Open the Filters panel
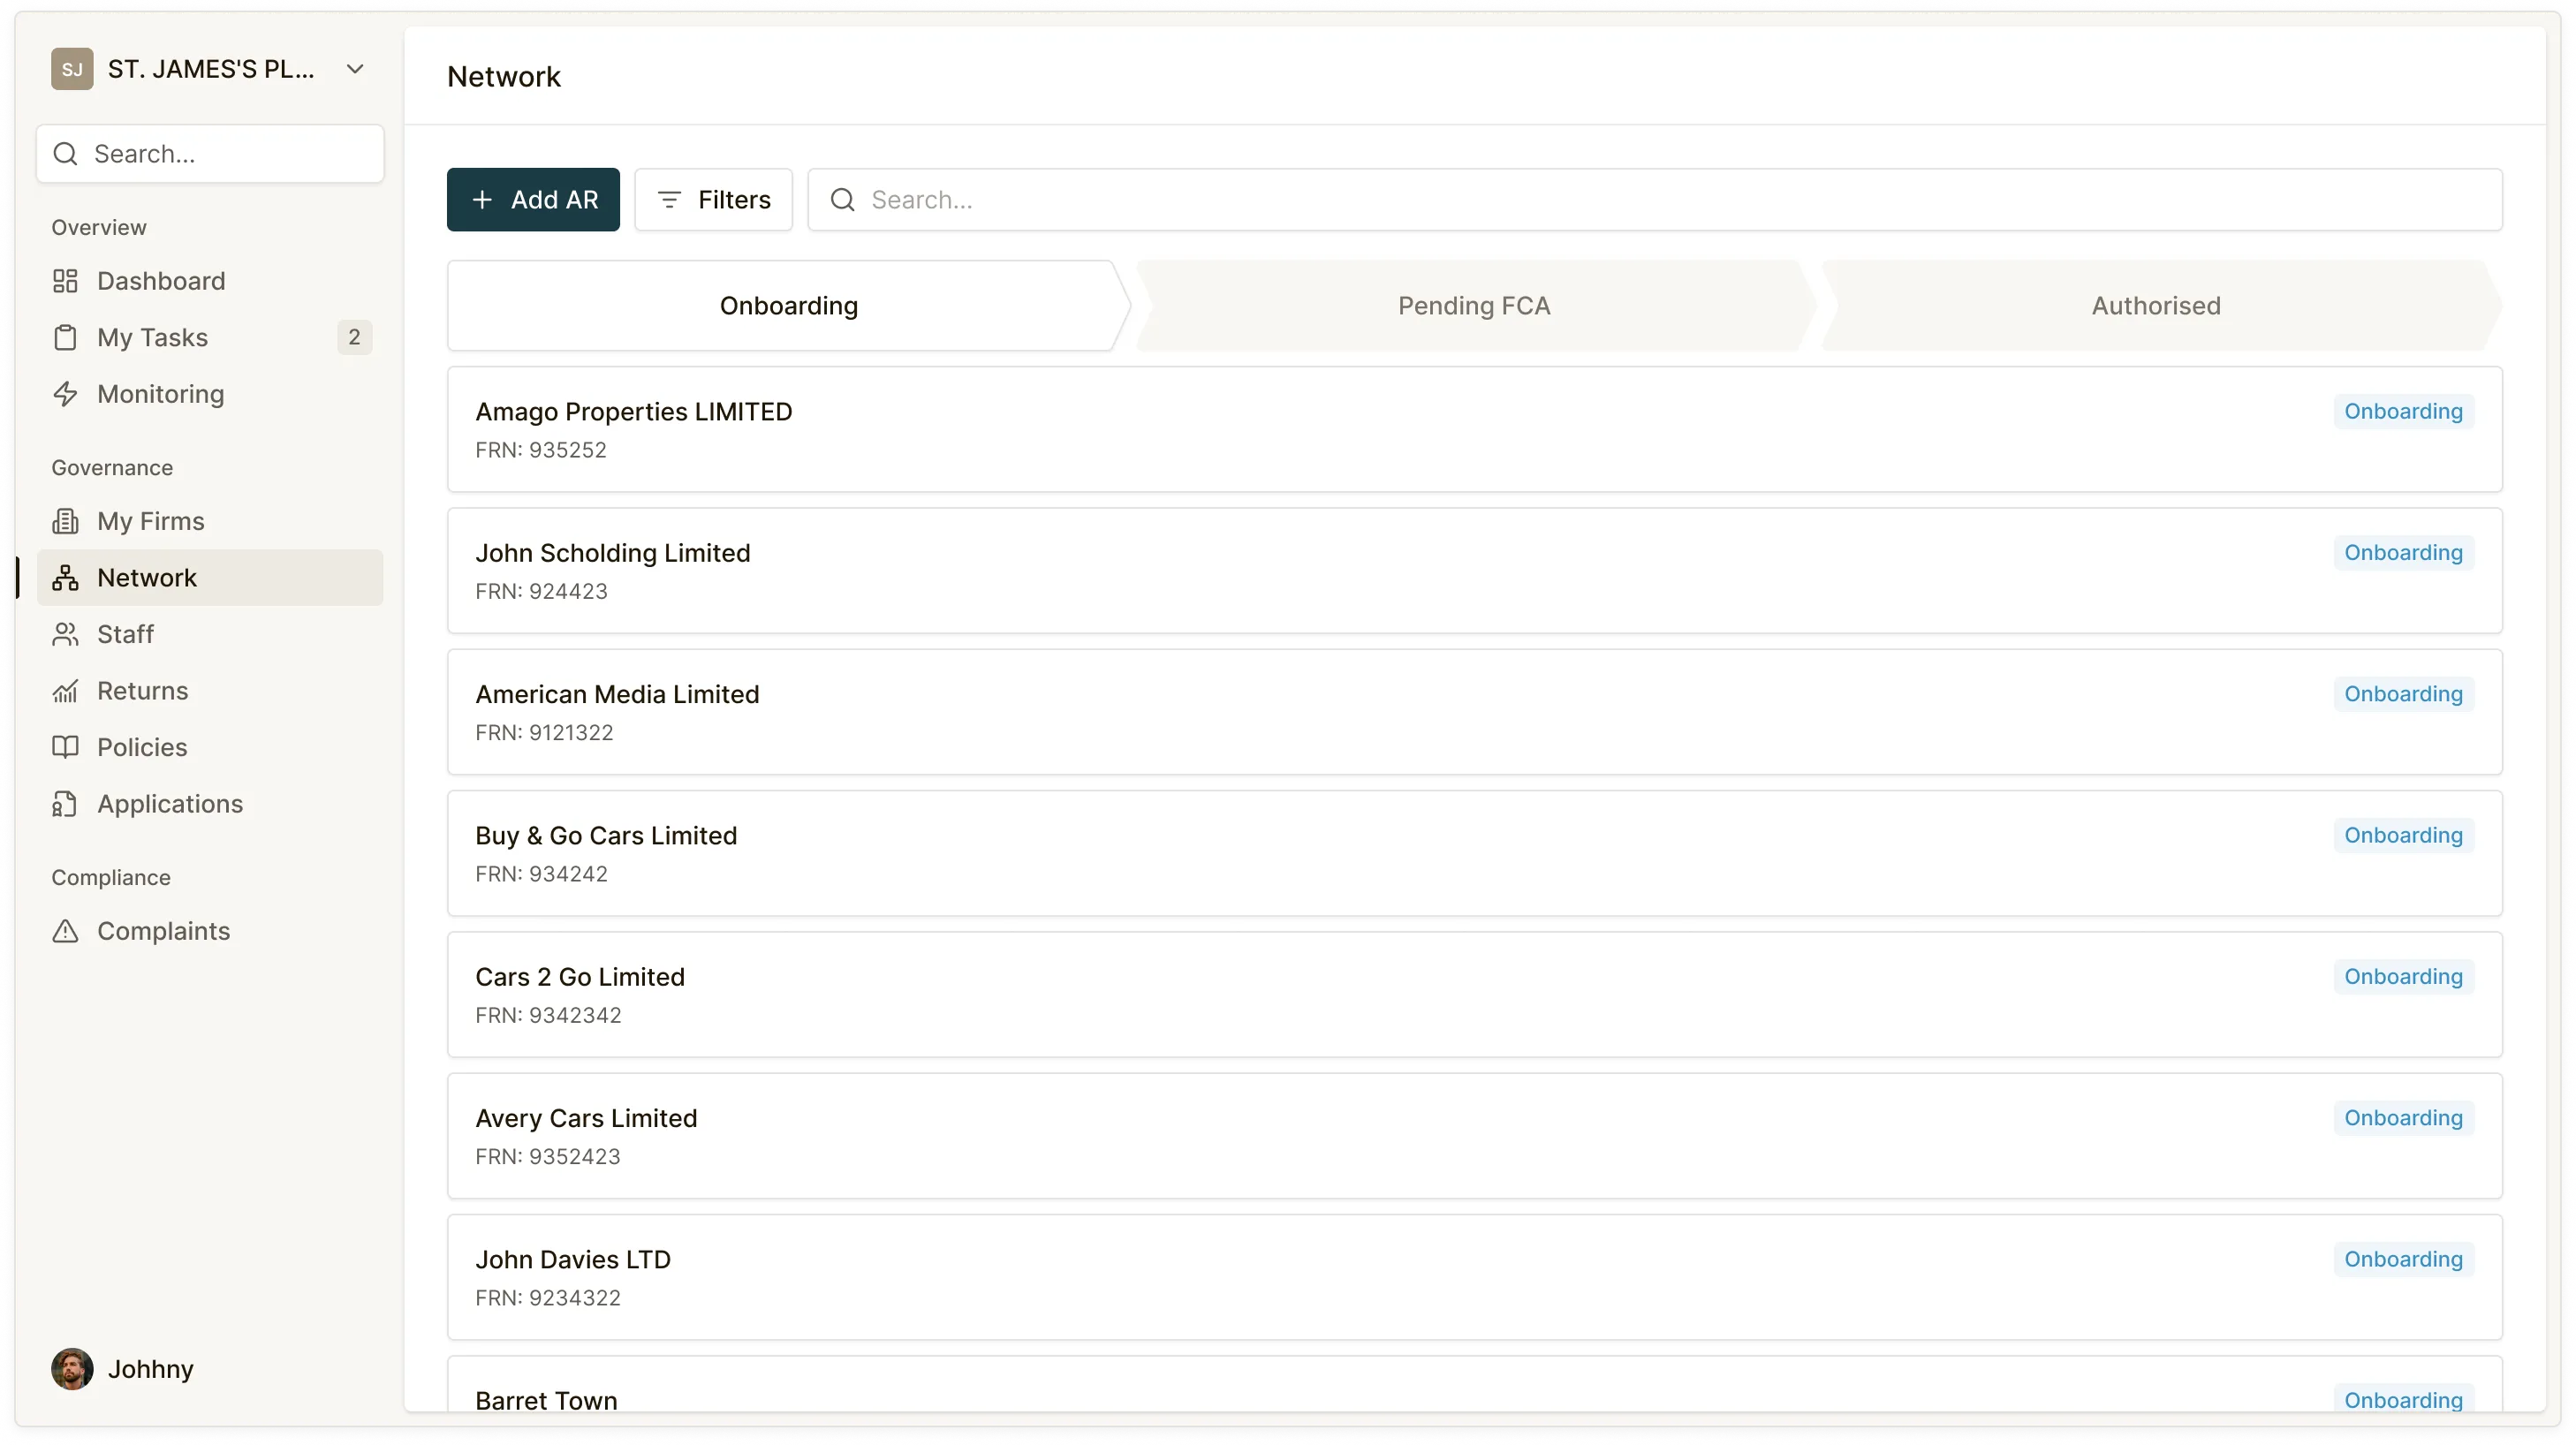This screenshot has width=2576, height=1445. (x=713, y=199)
